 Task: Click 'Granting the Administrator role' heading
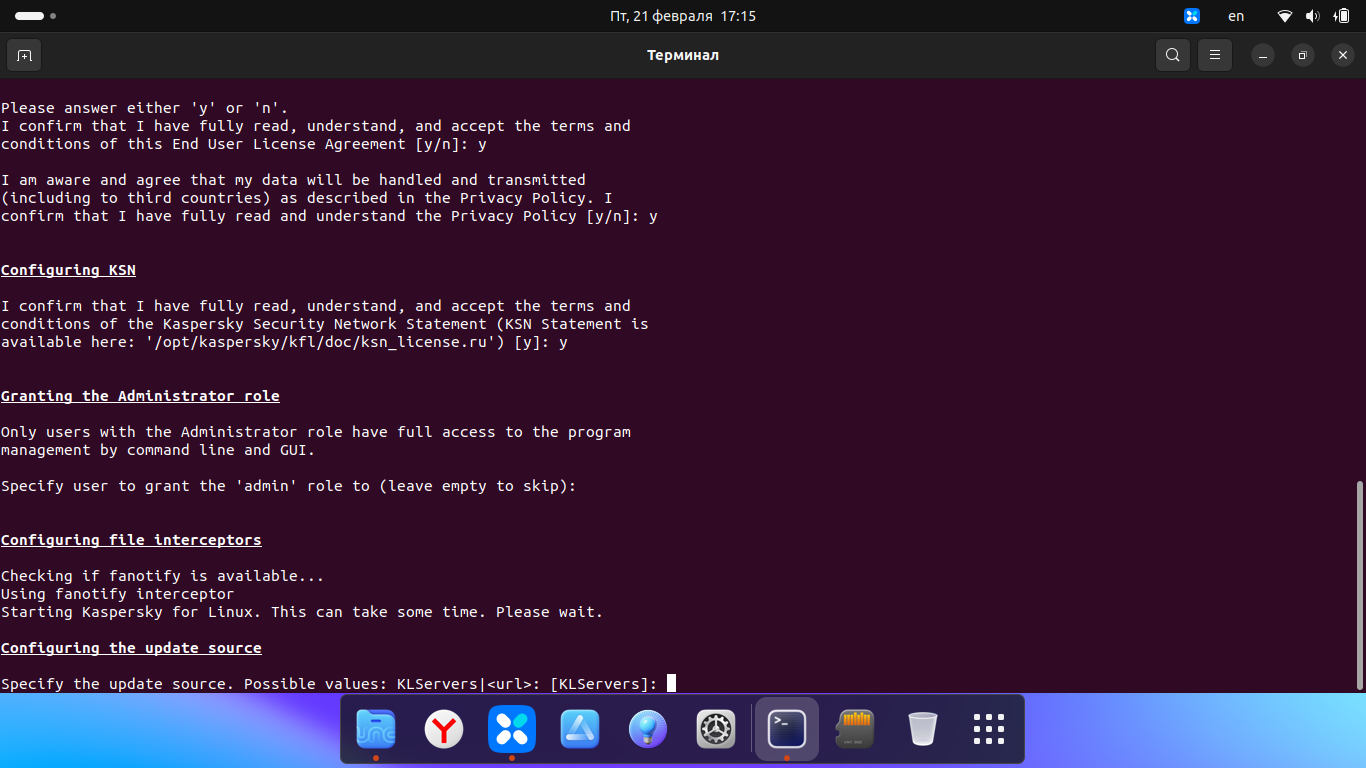click(140, 396)
